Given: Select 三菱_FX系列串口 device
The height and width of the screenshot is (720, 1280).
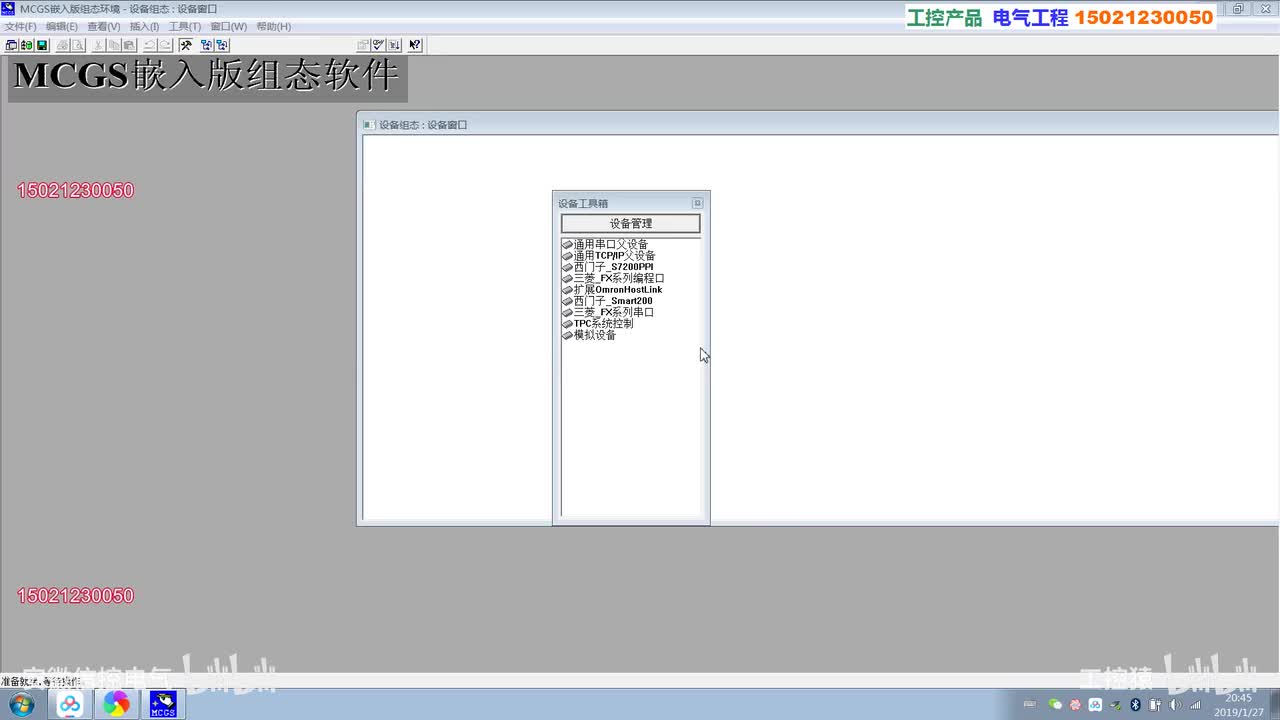Looking at the screenshot, I should pyautogui.click(x=609, y=312).
